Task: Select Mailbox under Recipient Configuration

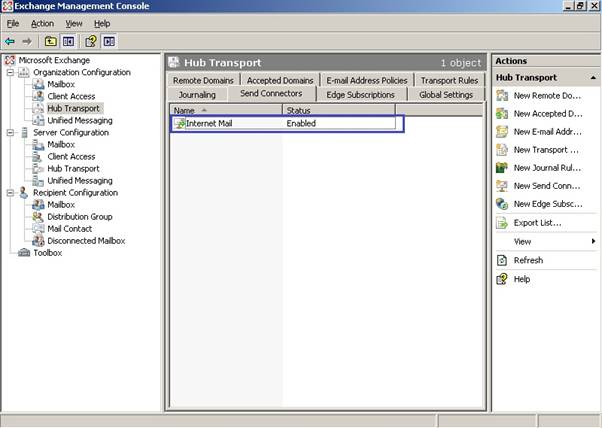Action: tap(61, 205)
